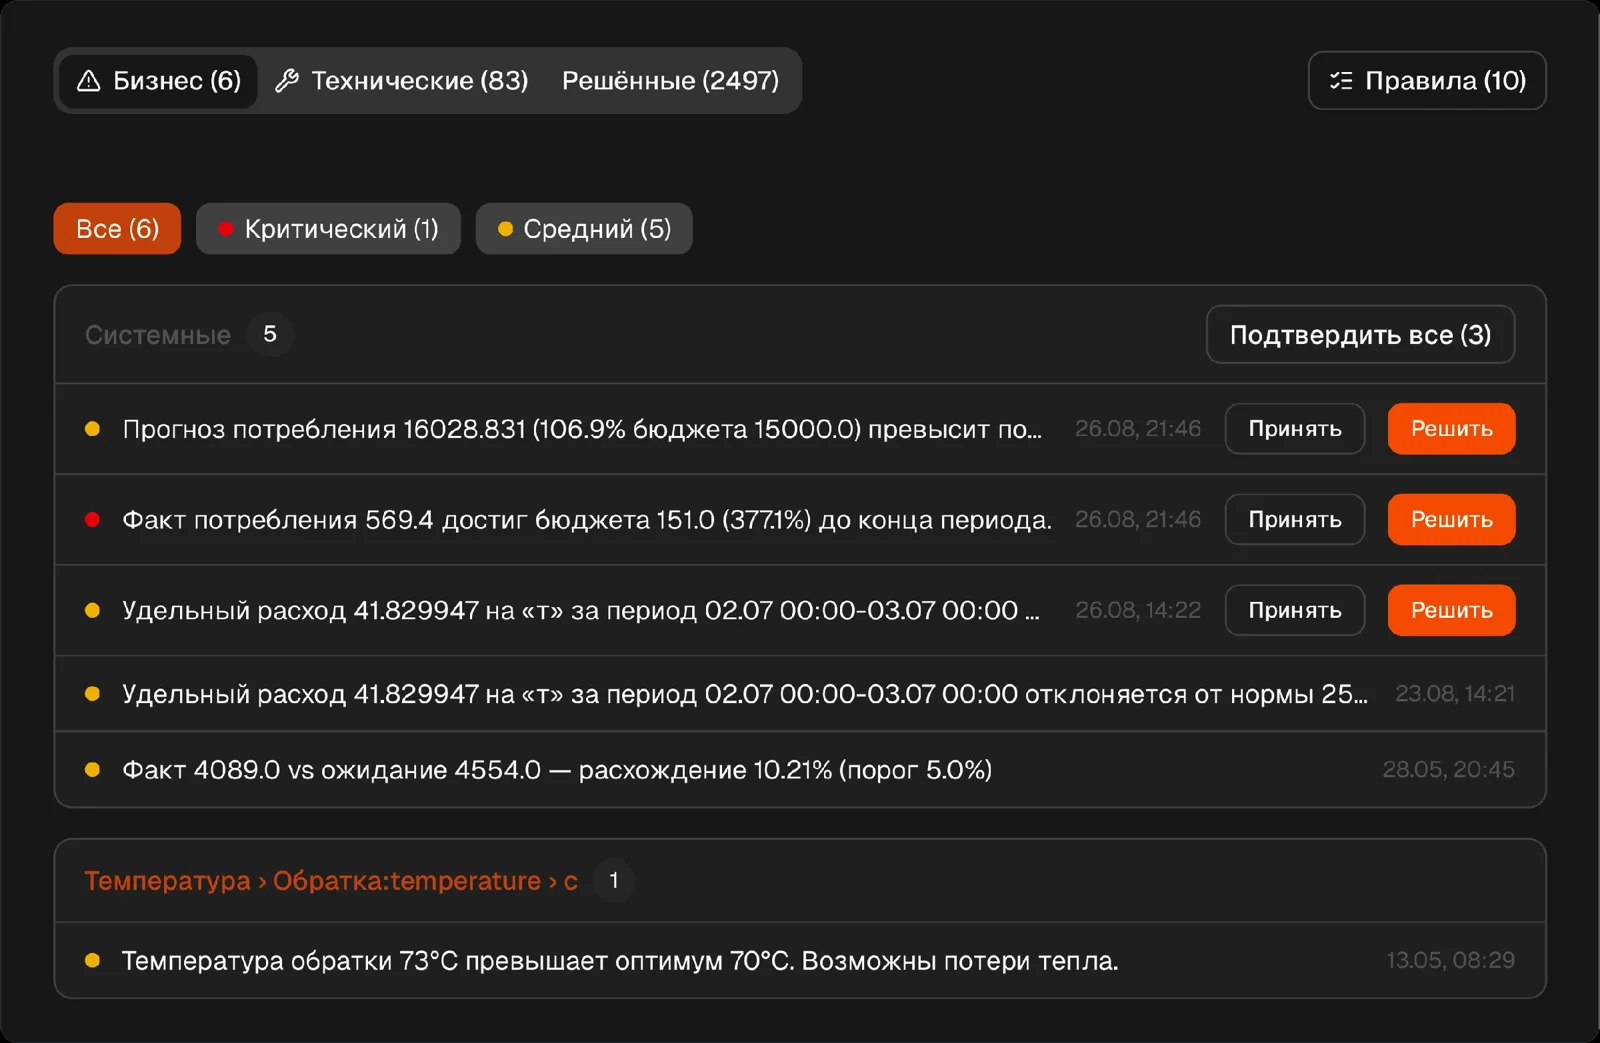The width and height of the screenshot is (1600, 1043).
Task: Click timestamp 26.08, 21:46 of Прогноз alert
Action: tap(1138, 429)
